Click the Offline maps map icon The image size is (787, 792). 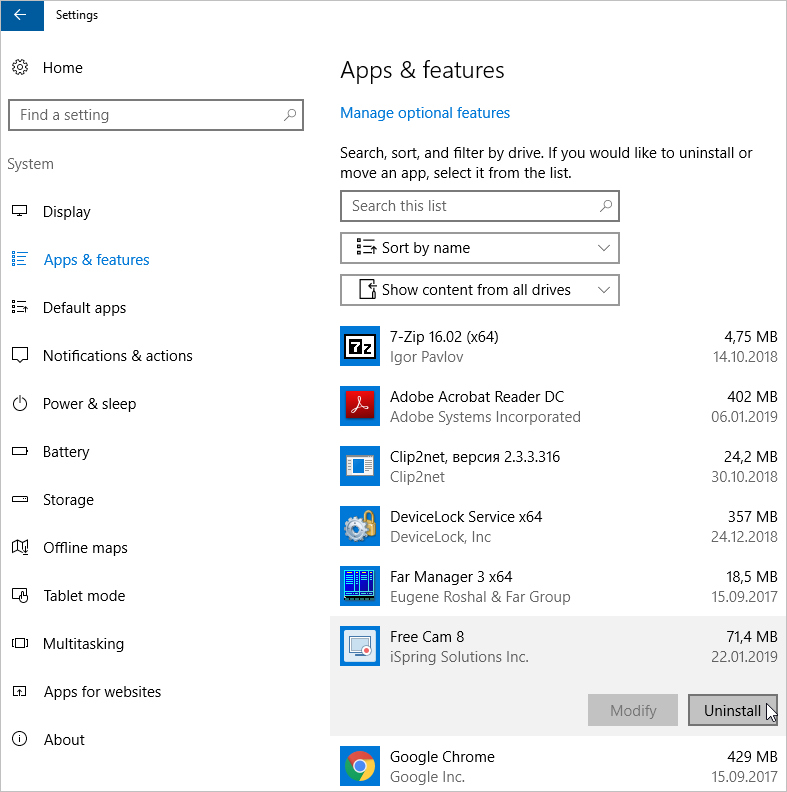click(x=20, y=547)
